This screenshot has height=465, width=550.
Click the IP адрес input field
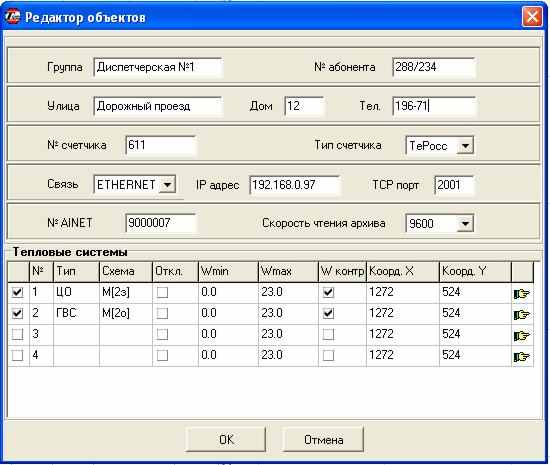pyautogui.click(x=295, y=185)
